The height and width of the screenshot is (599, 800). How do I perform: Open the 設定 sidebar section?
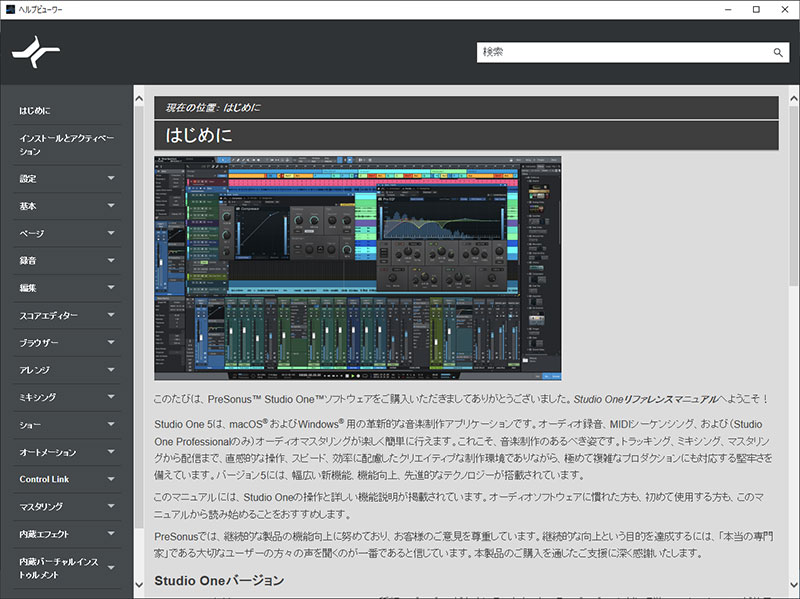click(x=28, y=179)
